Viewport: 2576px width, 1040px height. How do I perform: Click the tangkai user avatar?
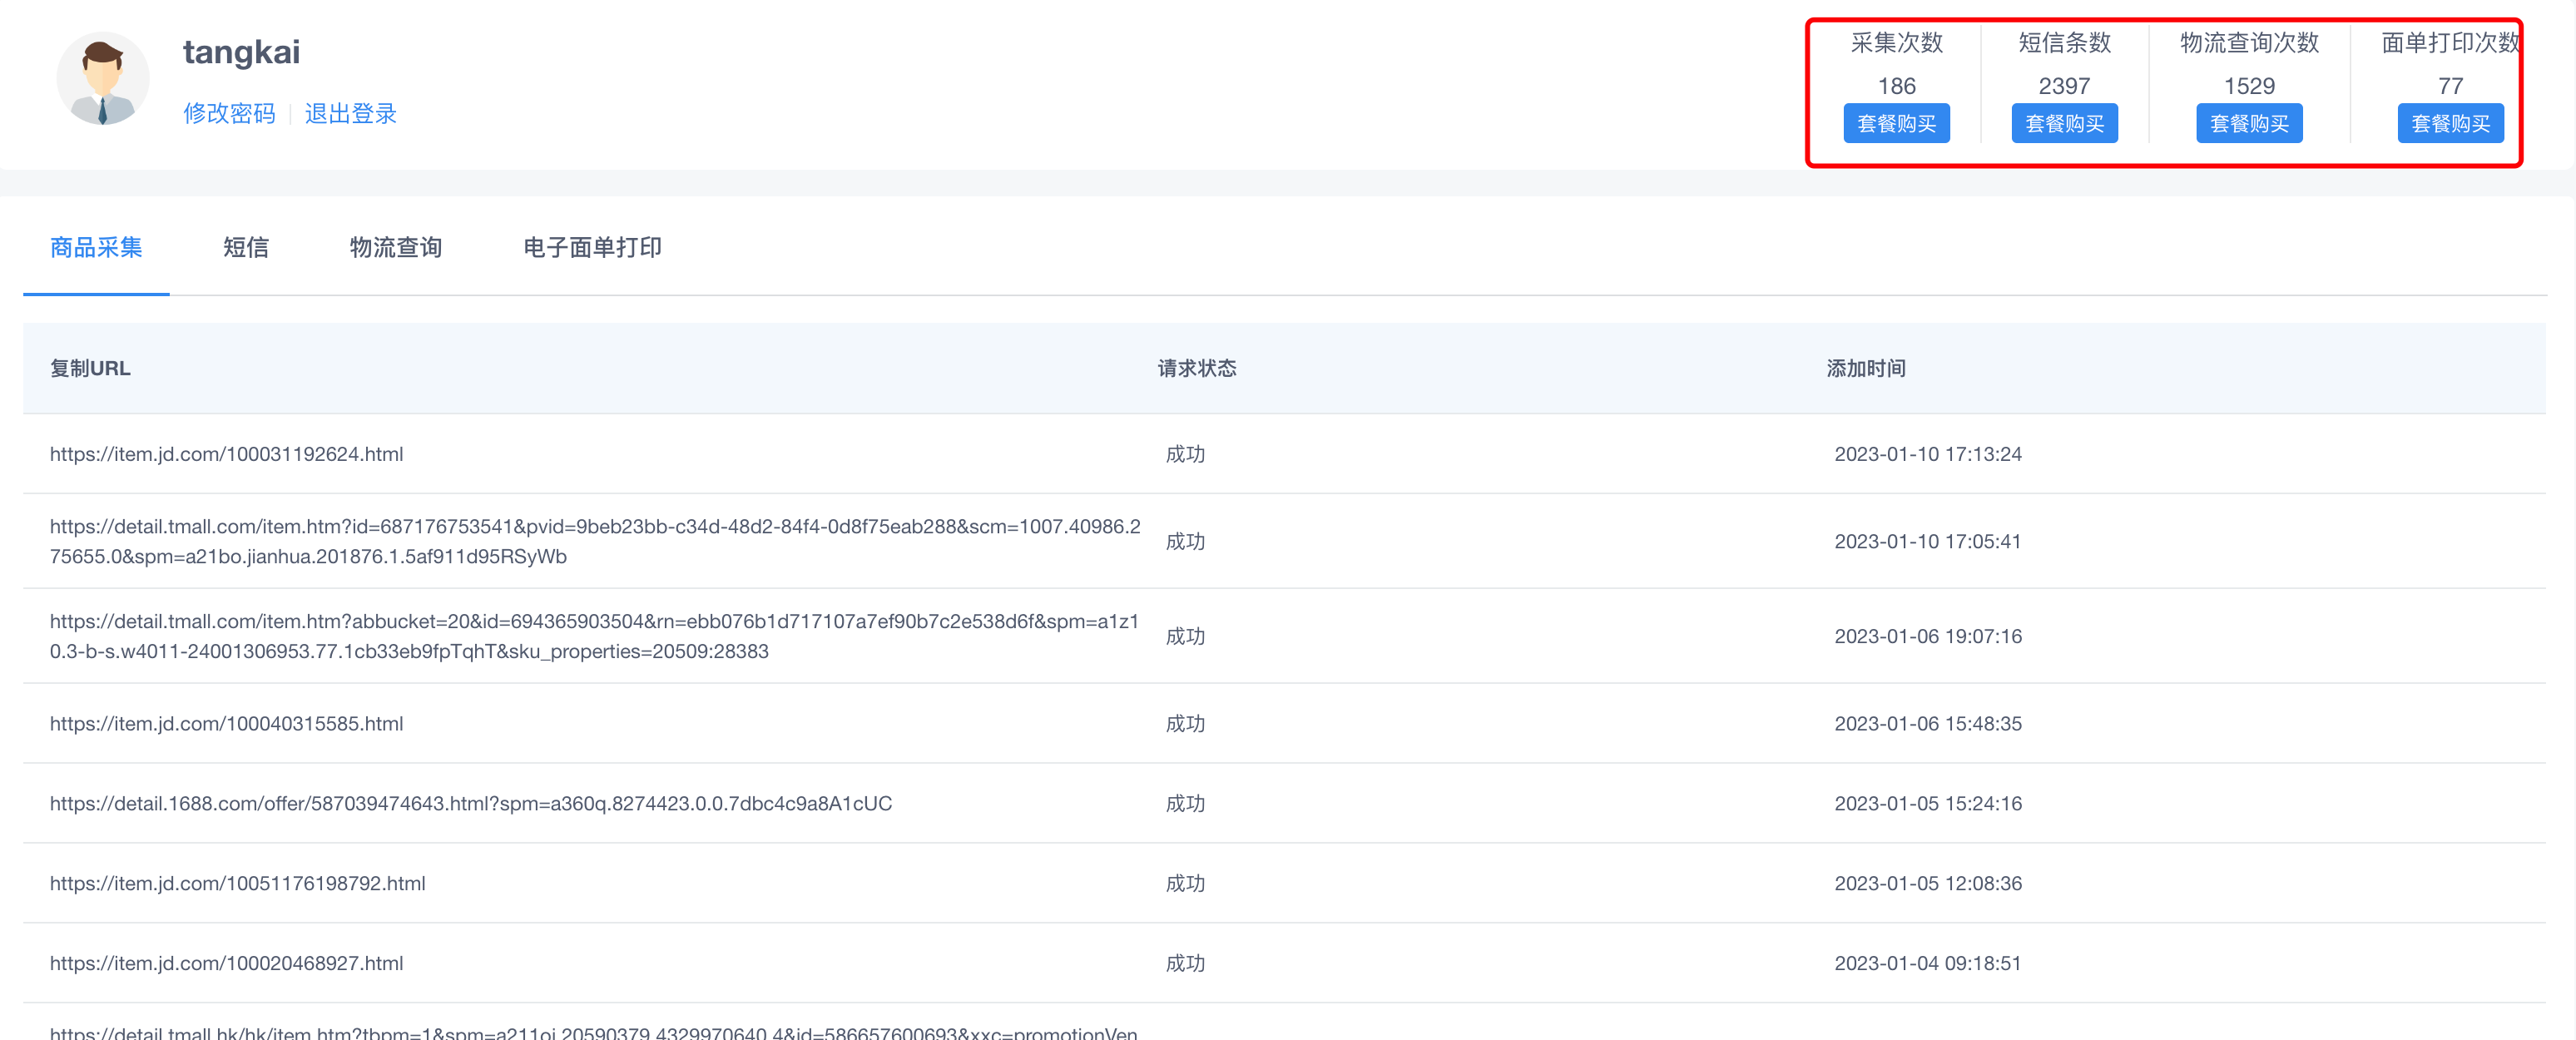pyautogui.click(x=103, y=78)
